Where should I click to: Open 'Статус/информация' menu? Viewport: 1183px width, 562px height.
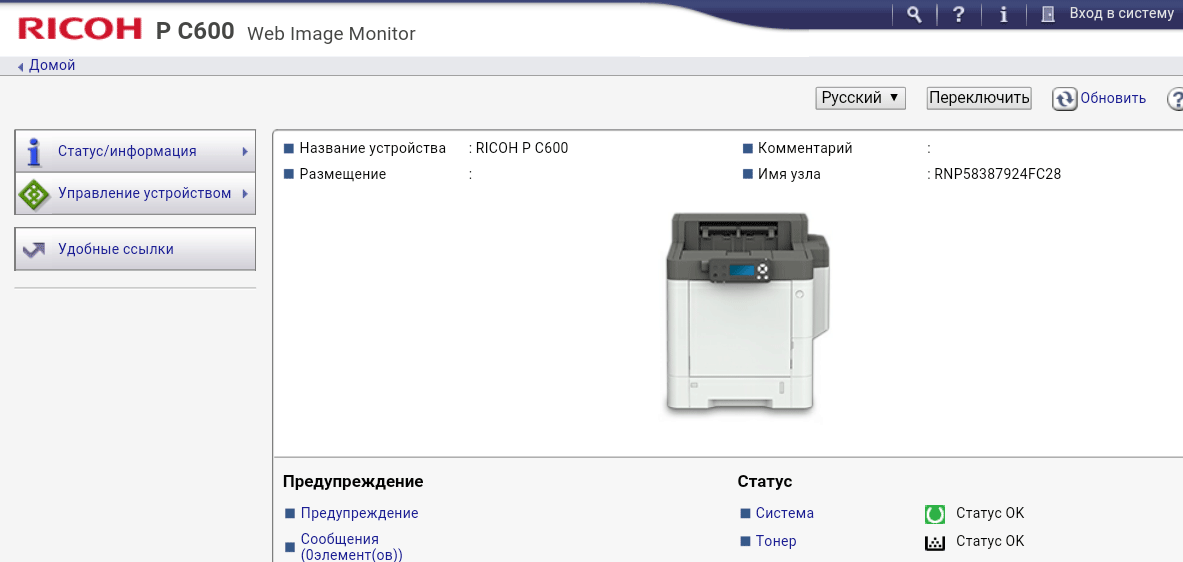click(135, 151)
